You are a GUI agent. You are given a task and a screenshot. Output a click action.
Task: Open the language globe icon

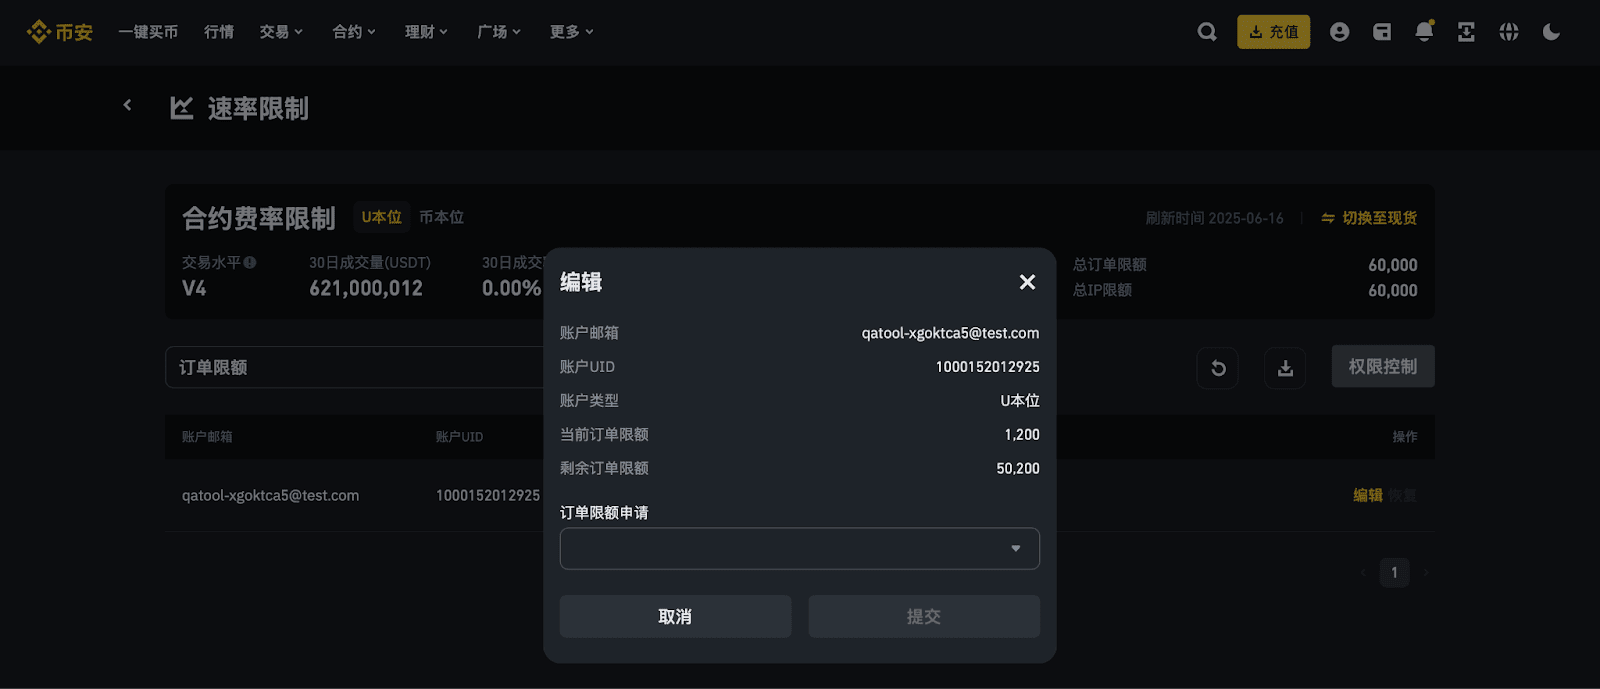tap(1509, 32)
